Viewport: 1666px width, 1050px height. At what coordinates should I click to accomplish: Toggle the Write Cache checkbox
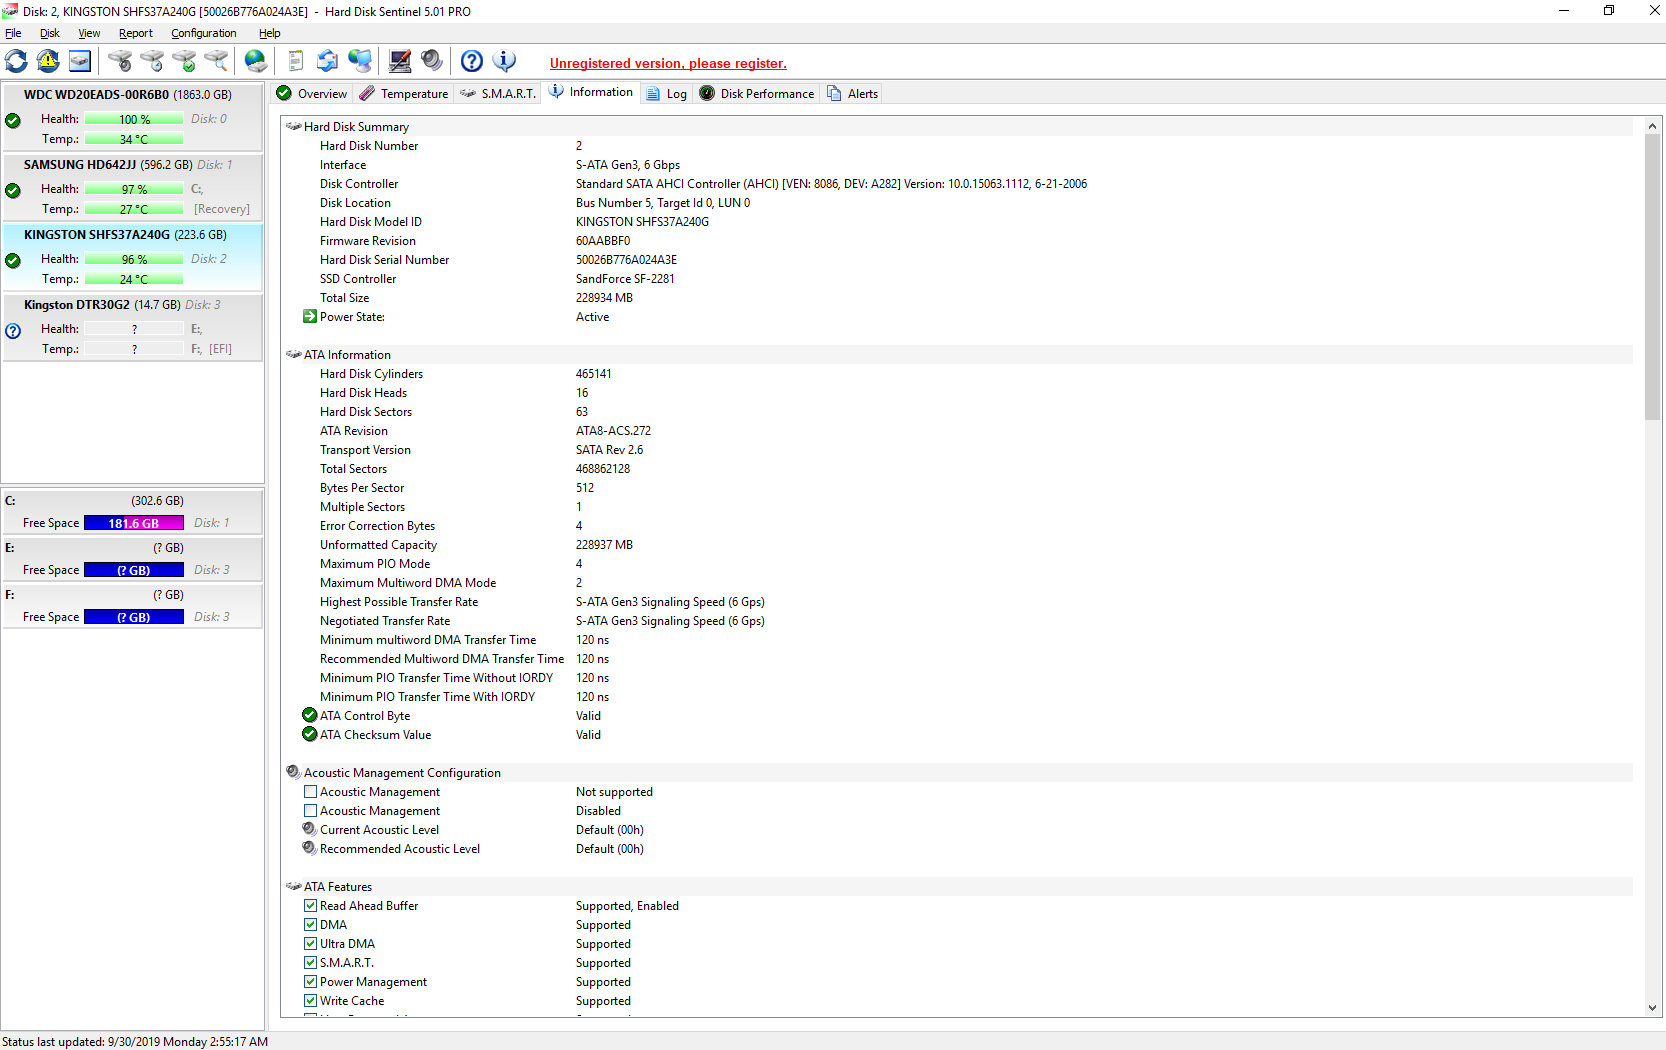click(310, 1001)
